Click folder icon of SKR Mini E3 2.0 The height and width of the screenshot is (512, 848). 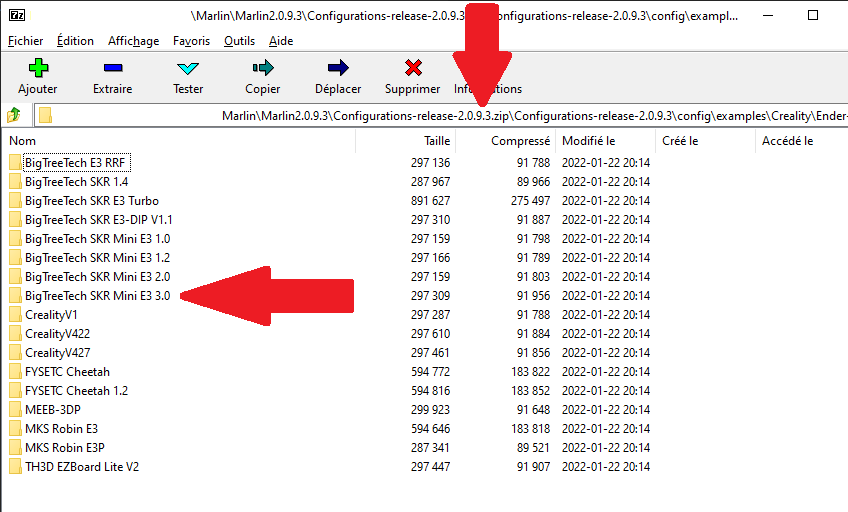[16, 276]
